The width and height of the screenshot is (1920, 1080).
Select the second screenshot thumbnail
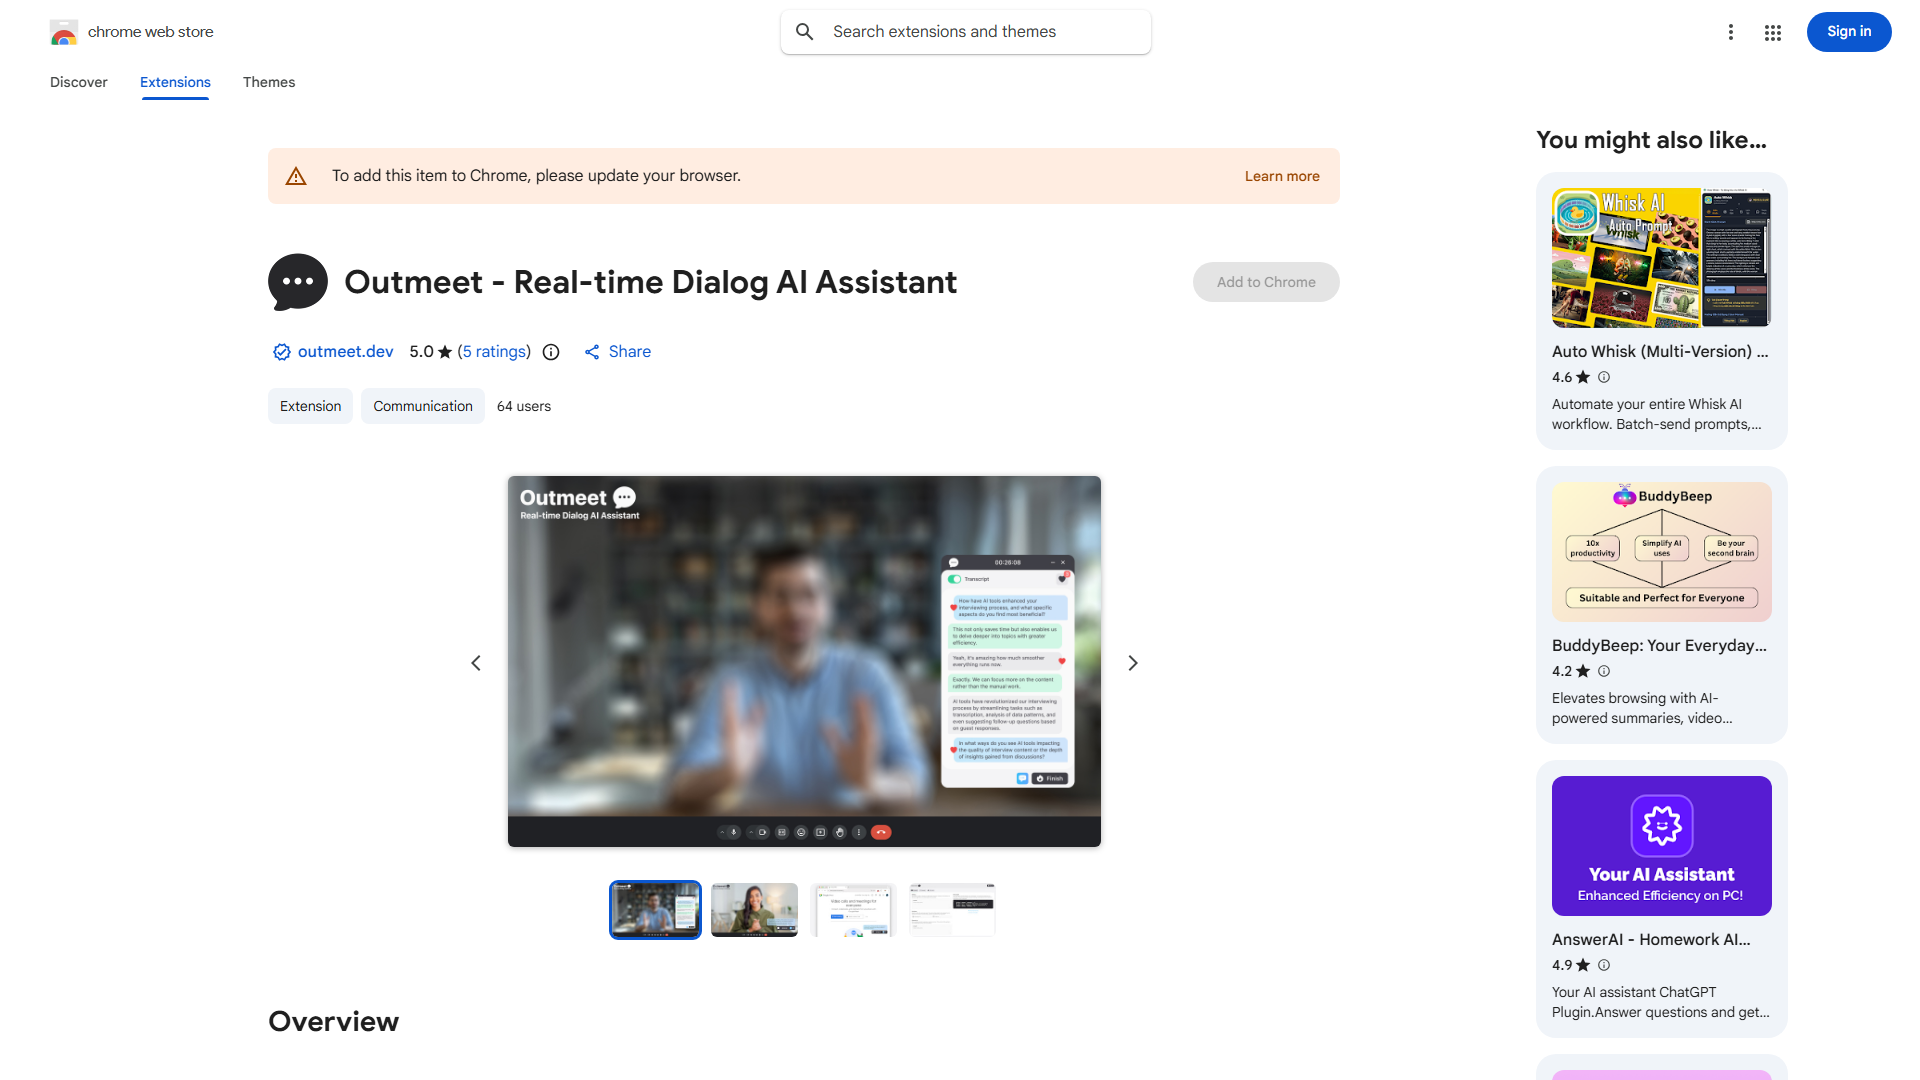[x=754, y=910]
